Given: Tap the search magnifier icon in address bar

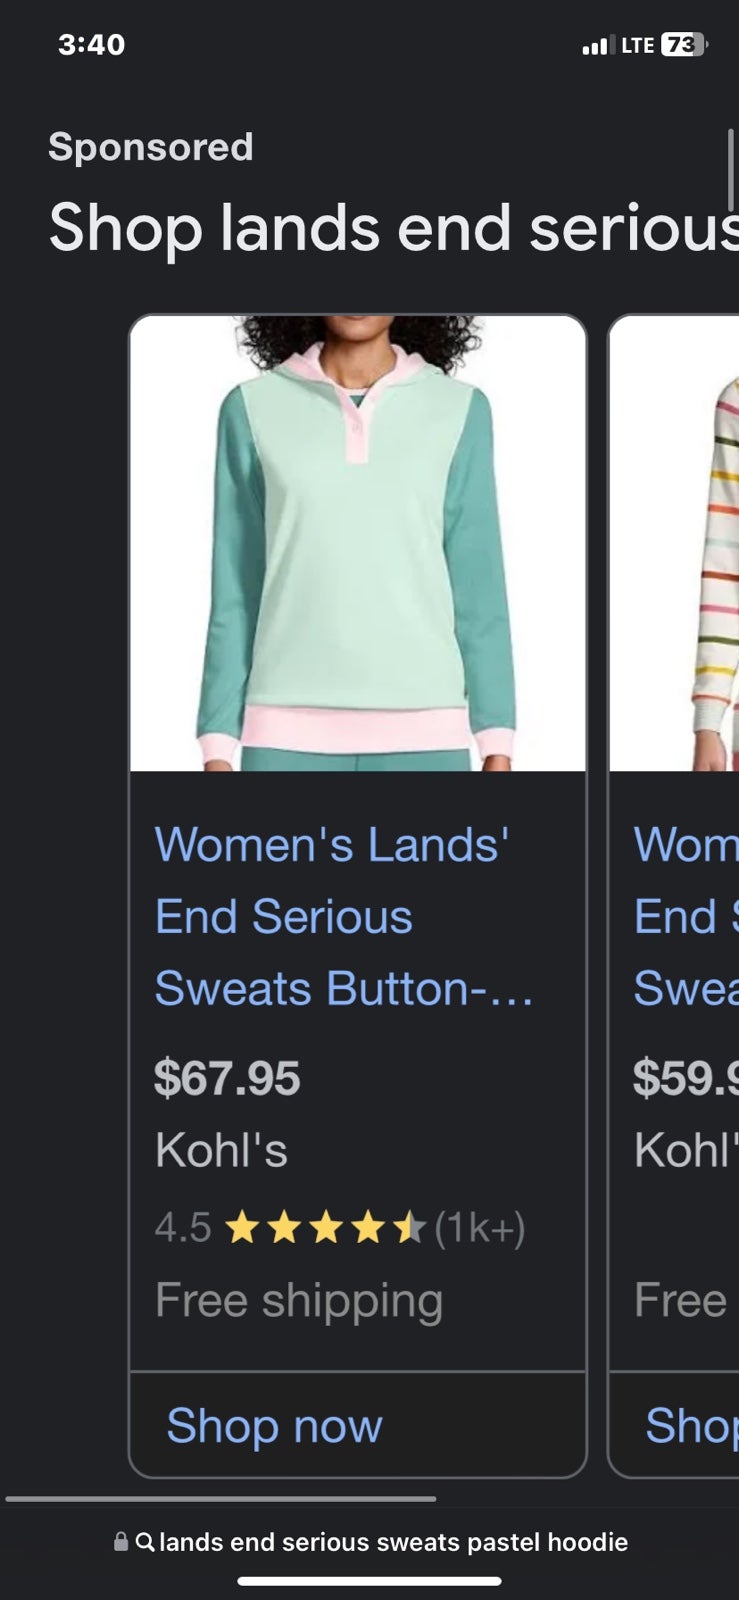Looking at the screenshot, I should pyautogui.click(x=145, y=1542).
